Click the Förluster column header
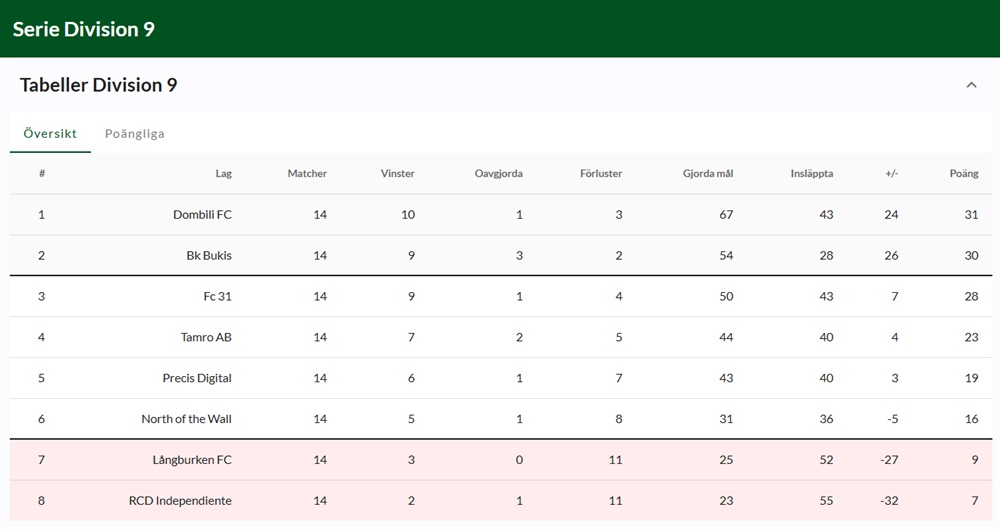 [x=600, y=174]
